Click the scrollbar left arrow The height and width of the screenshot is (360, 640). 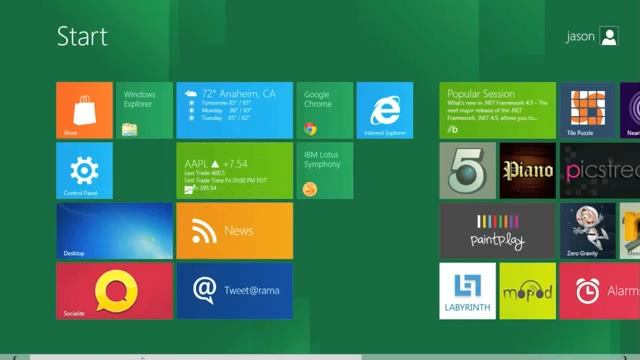click(x=15, y=358)
